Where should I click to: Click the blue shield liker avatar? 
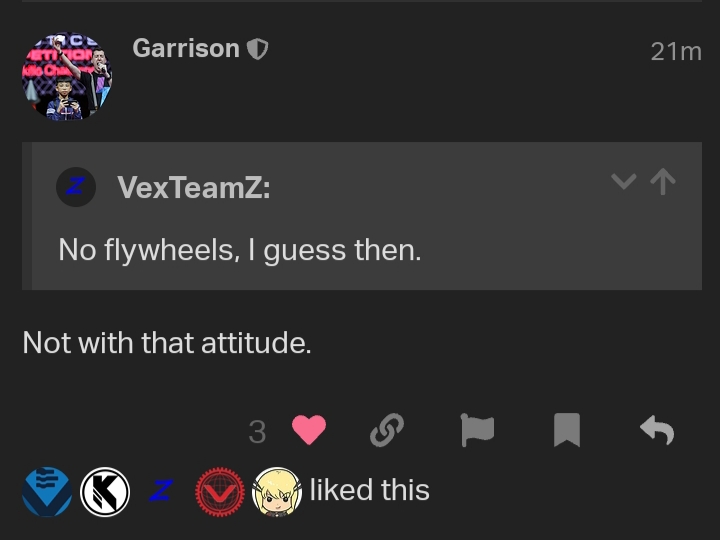[47, 491]
